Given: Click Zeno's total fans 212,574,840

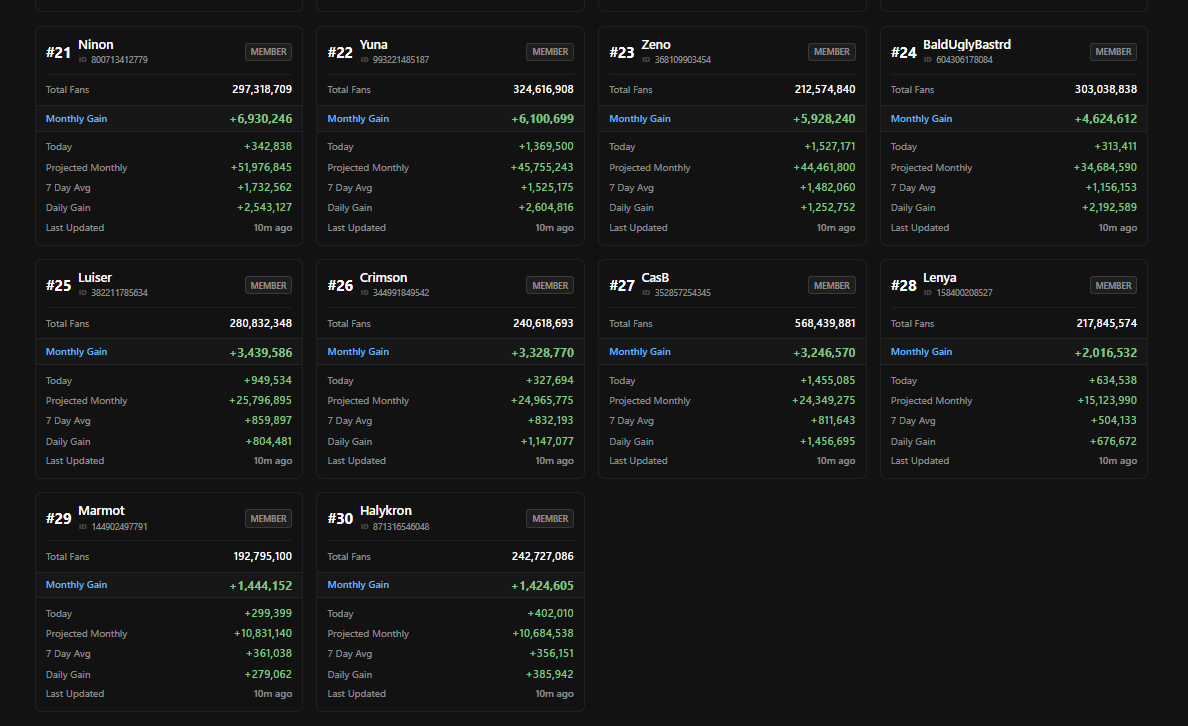Looking at the screenshot, I should pos(825,89).
